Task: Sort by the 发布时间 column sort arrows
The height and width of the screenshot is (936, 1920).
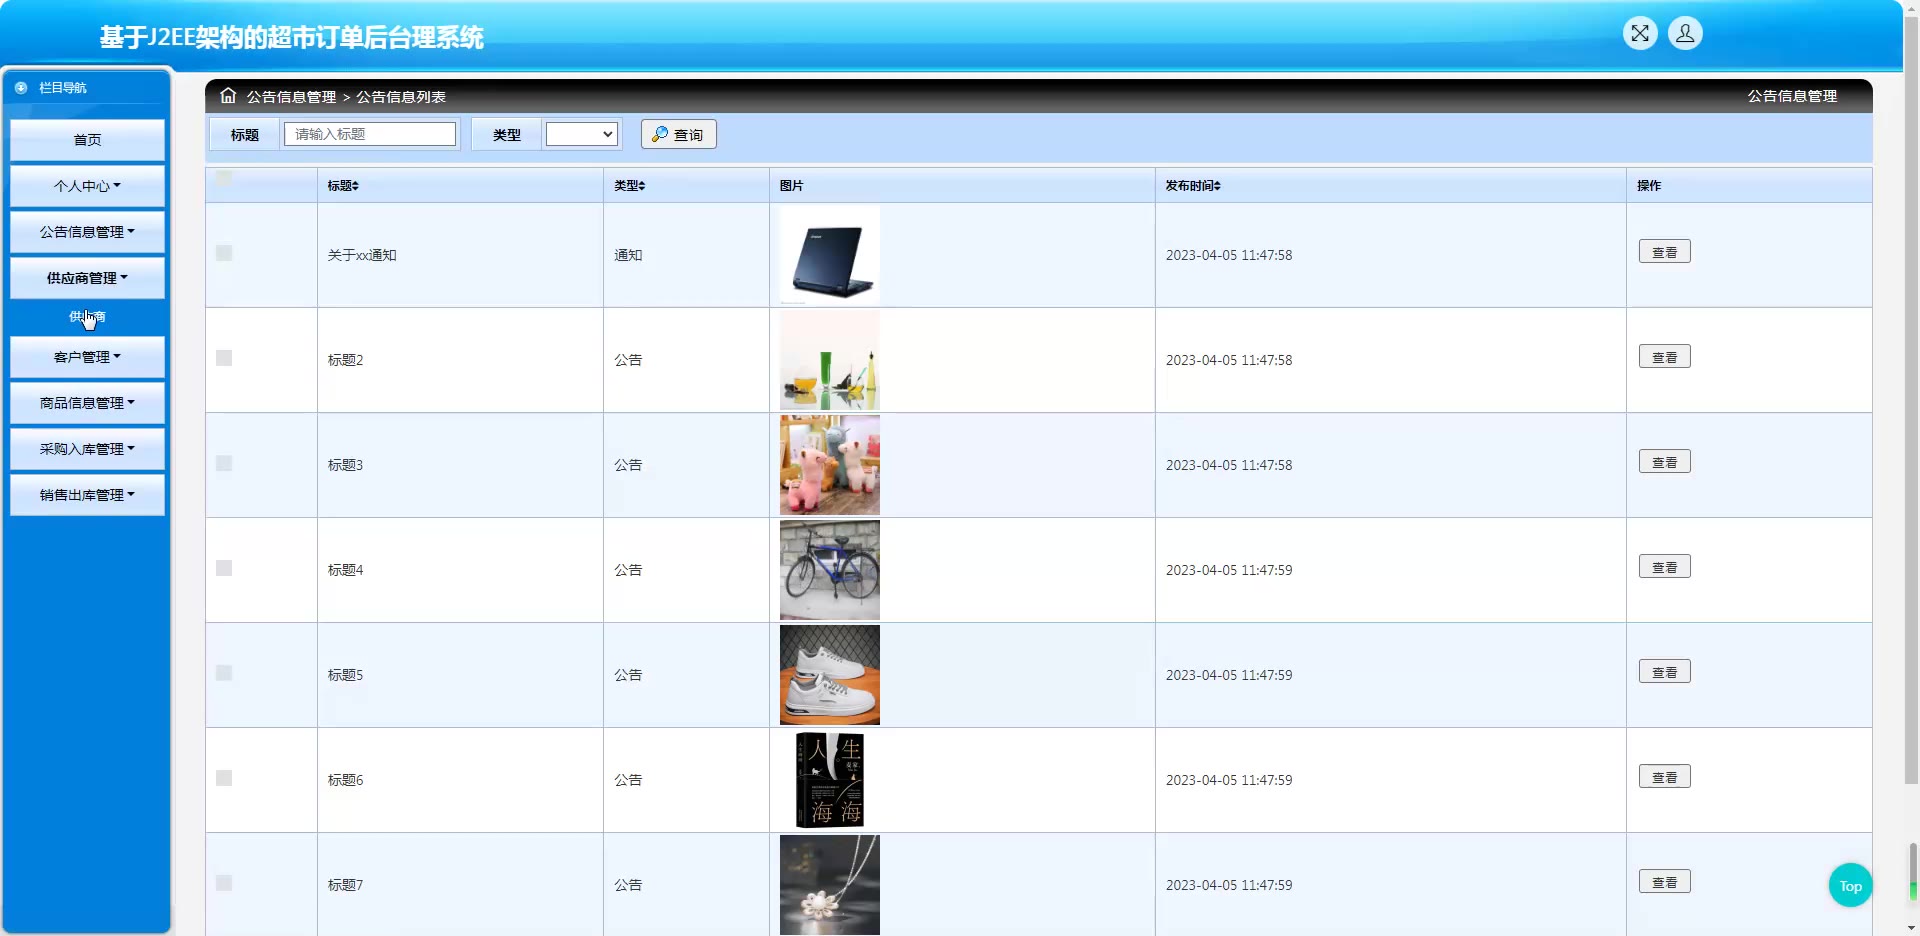Action: pyautogui.click(x=1217, y=186)
